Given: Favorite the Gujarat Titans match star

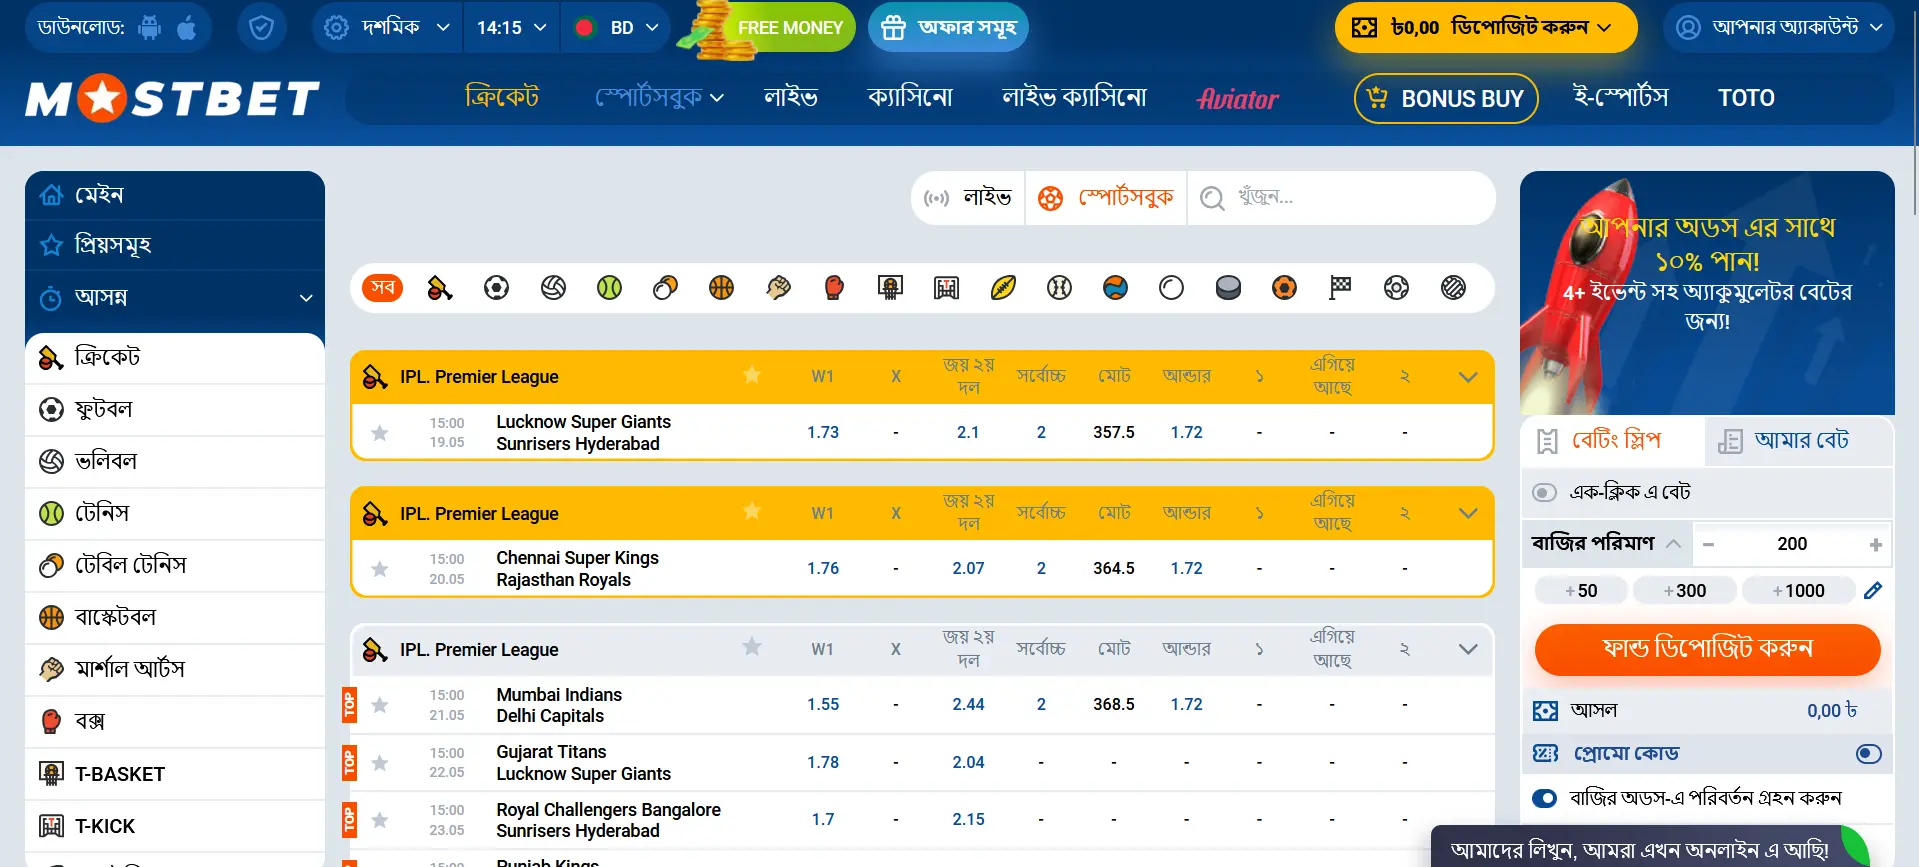Looking at the screenshot, I should point(380,763).
